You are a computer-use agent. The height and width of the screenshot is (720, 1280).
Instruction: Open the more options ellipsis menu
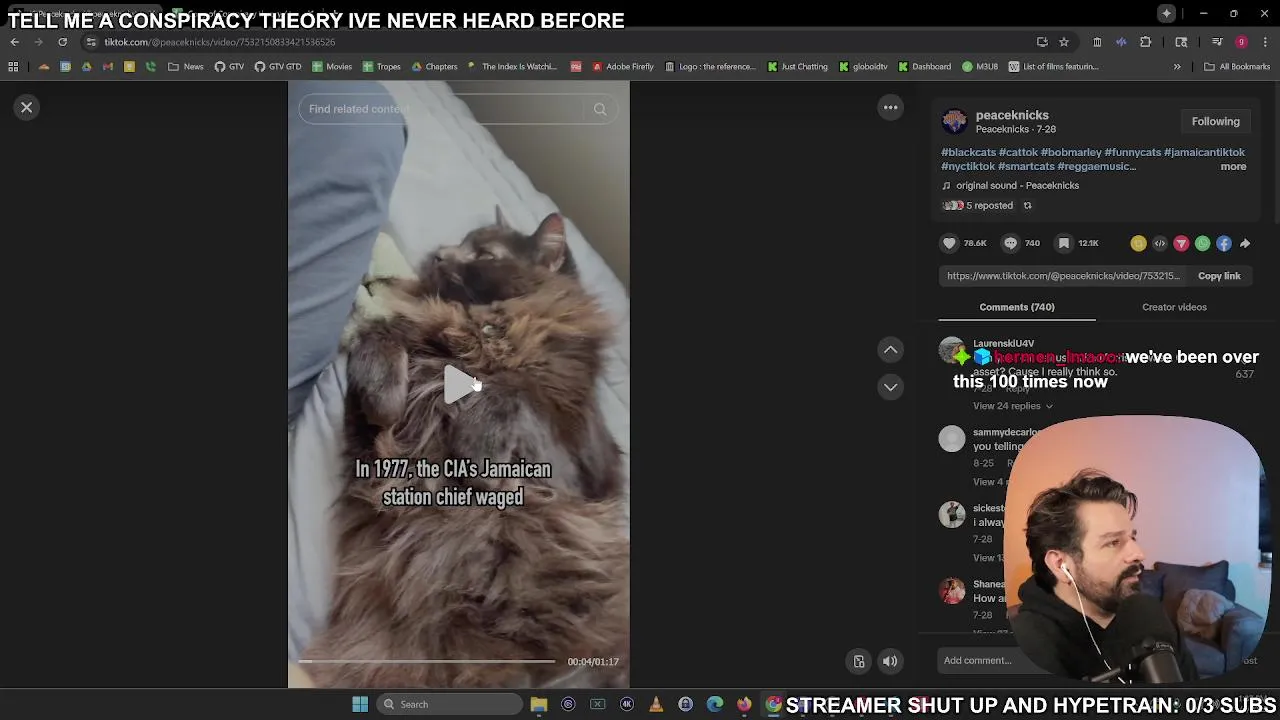pos(890,107)
